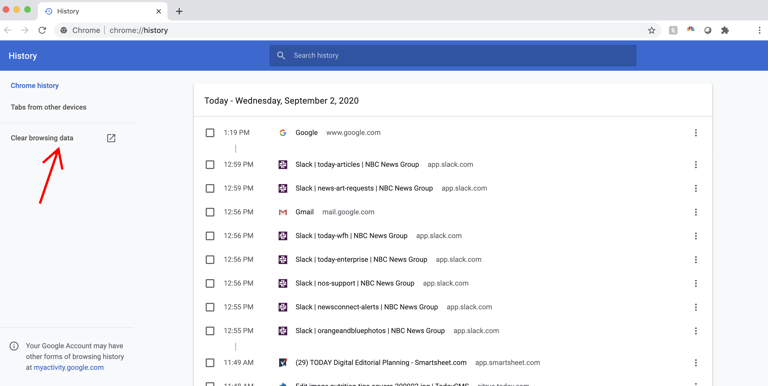The image size is (768, 386).
Task: Click the 11:49 AM timestamp
Action: click(x=239, y=363)
